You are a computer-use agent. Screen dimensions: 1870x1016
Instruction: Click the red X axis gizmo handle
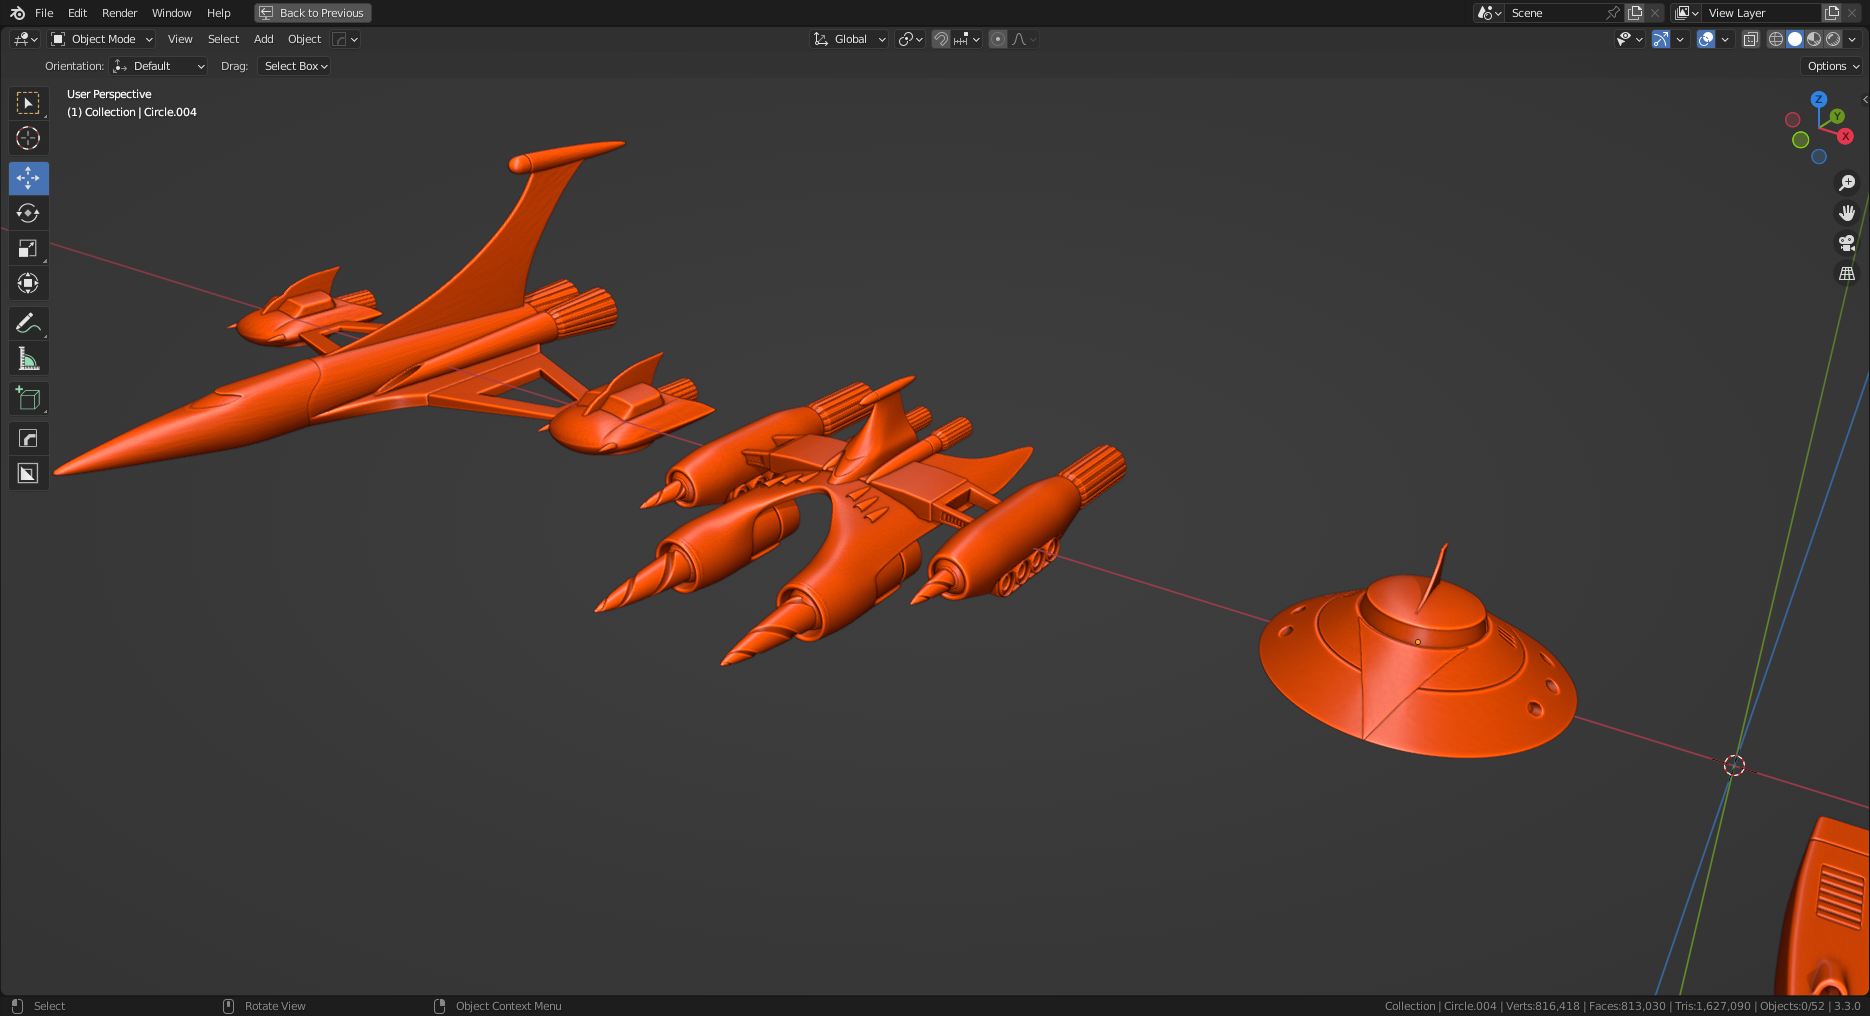click(x=1845, y=136)
